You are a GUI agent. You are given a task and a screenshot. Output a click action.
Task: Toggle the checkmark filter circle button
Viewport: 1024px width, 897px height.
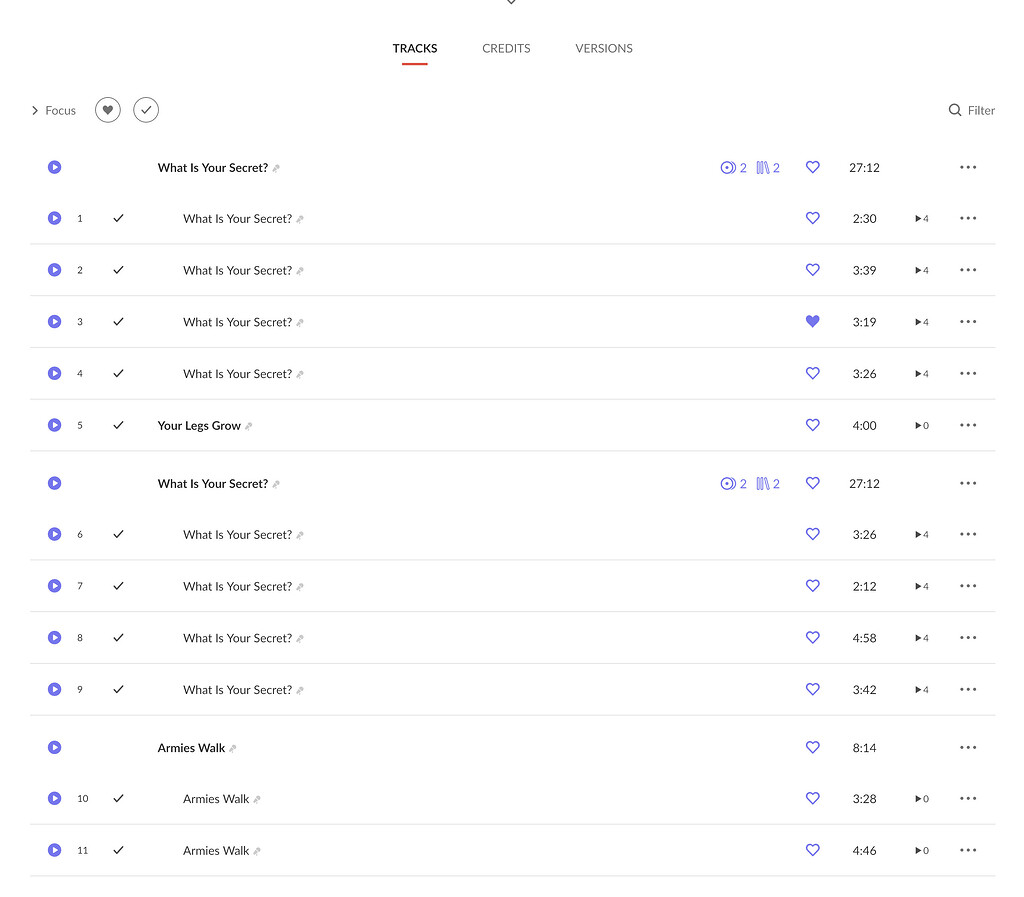pos(146,110)
